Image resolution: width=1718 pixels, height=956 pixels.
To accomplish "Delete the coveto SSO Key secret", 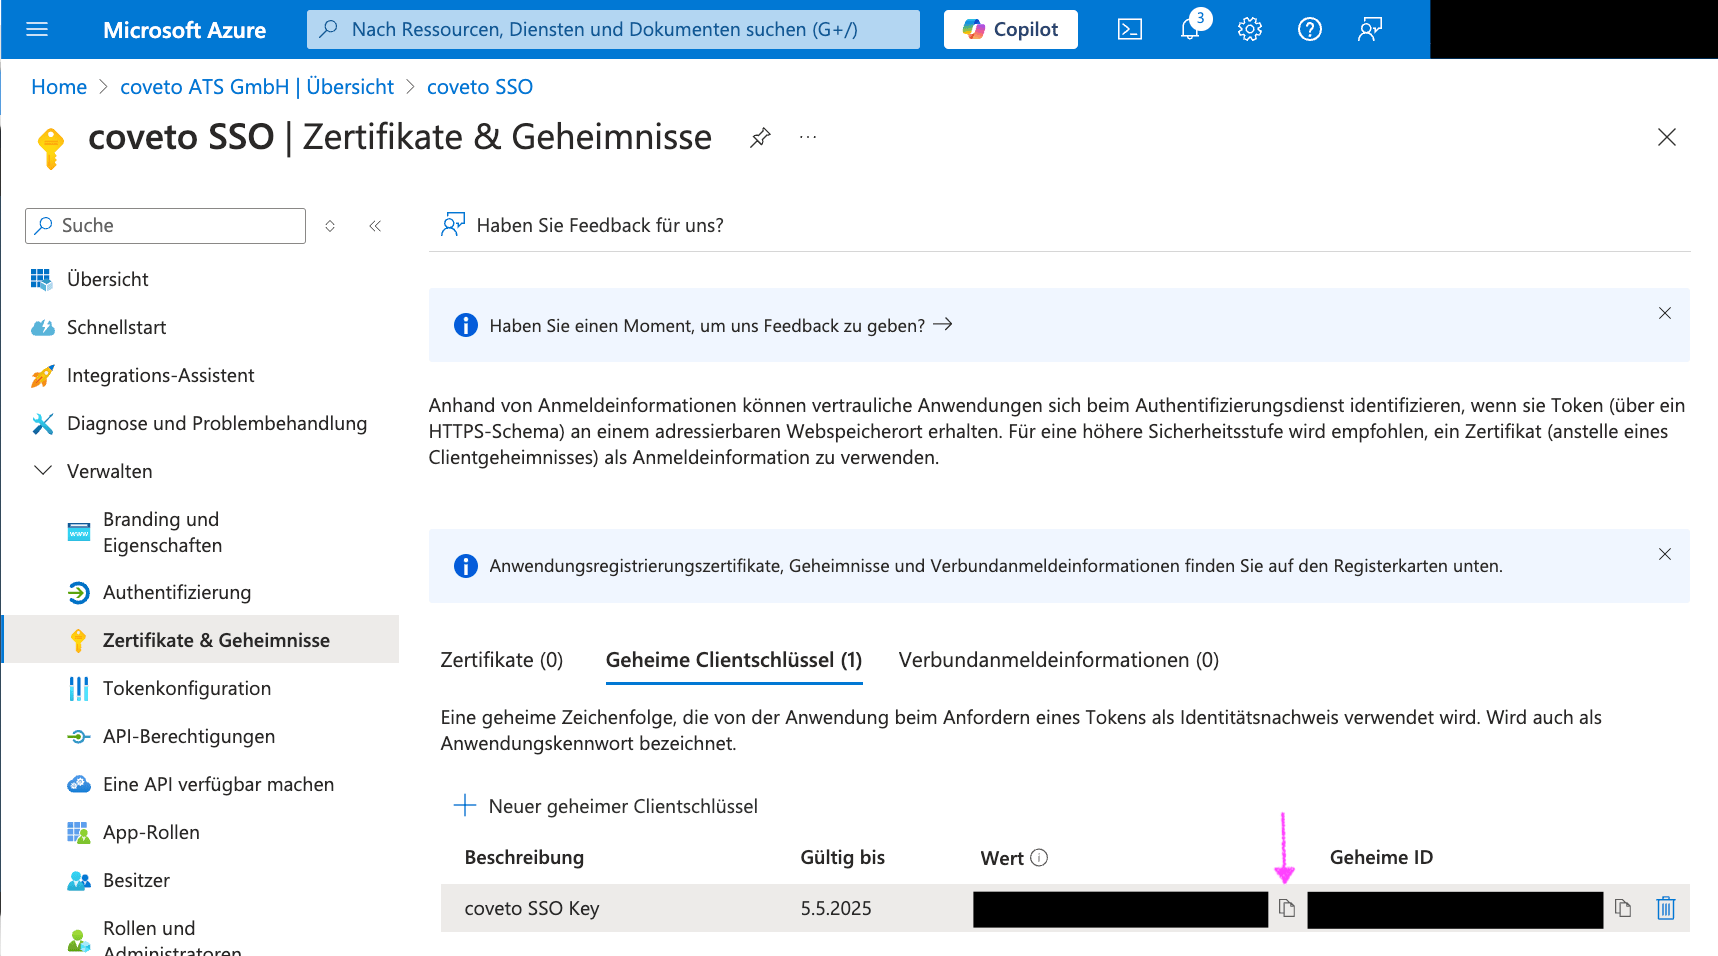I will pos(1666,908).
